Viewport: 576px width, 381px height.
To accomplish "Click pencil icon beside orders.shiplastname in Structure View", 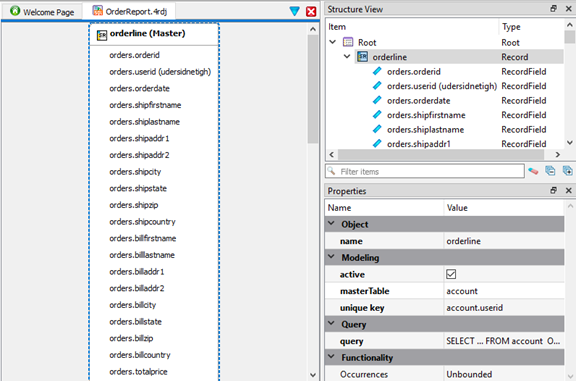I will (377, 129).
